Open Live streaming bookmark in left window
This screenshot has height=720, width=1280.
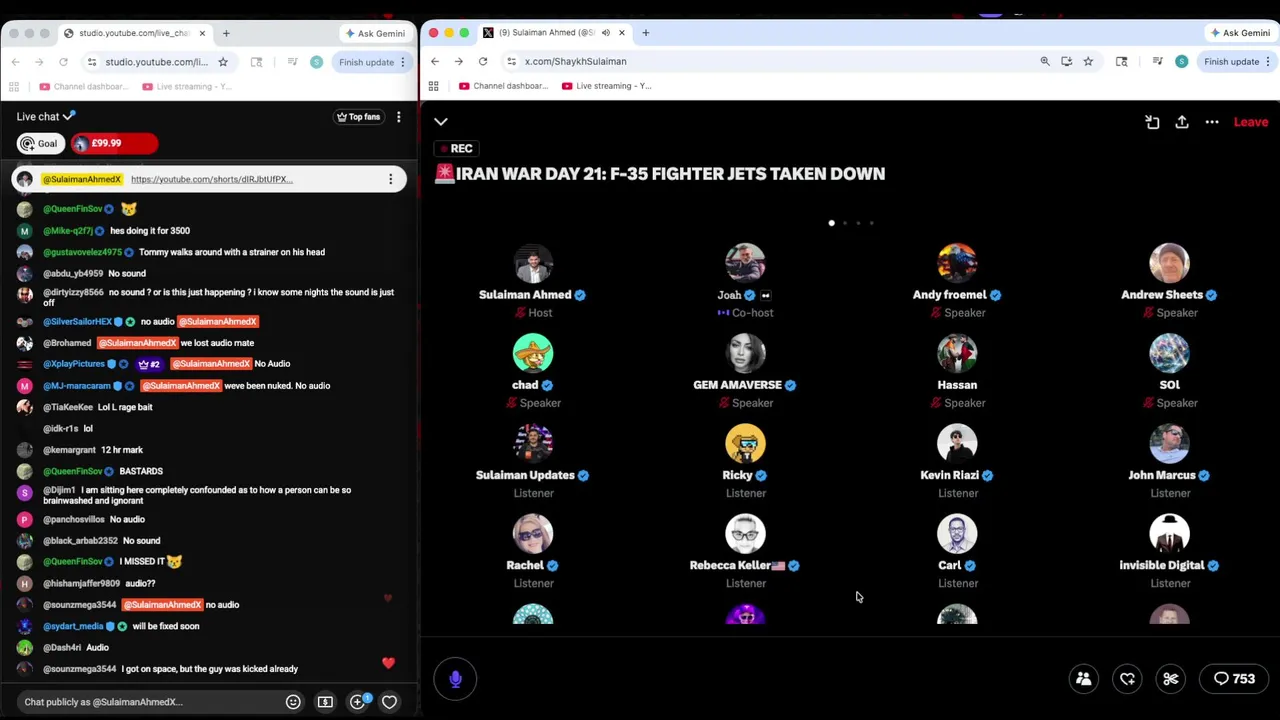[x=188, y=86]
